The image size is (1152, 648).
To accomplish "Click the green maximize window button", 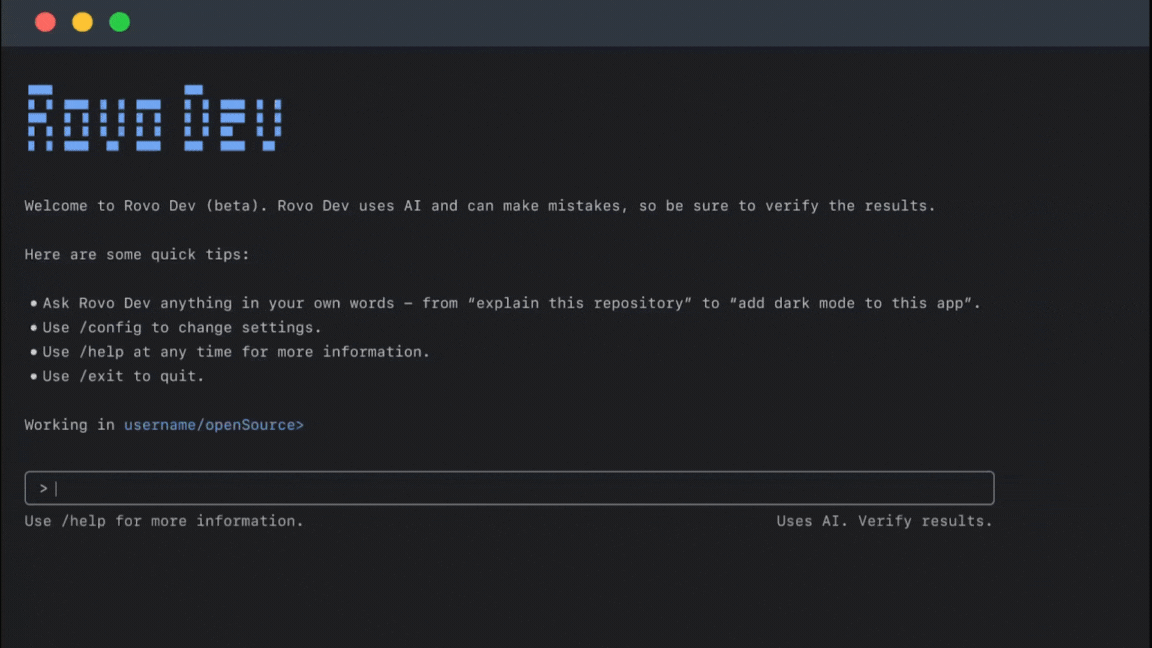I will pos(119,22).
